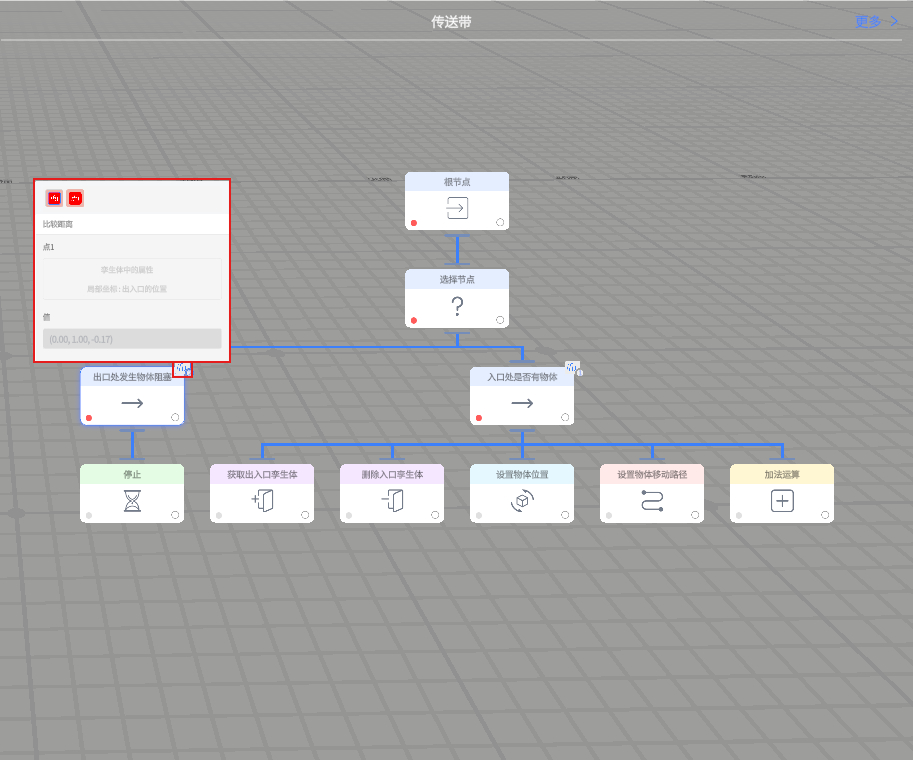Select the 设置物体位置 cube icon node
Viewport: 913px width, 760px height.
522,501
